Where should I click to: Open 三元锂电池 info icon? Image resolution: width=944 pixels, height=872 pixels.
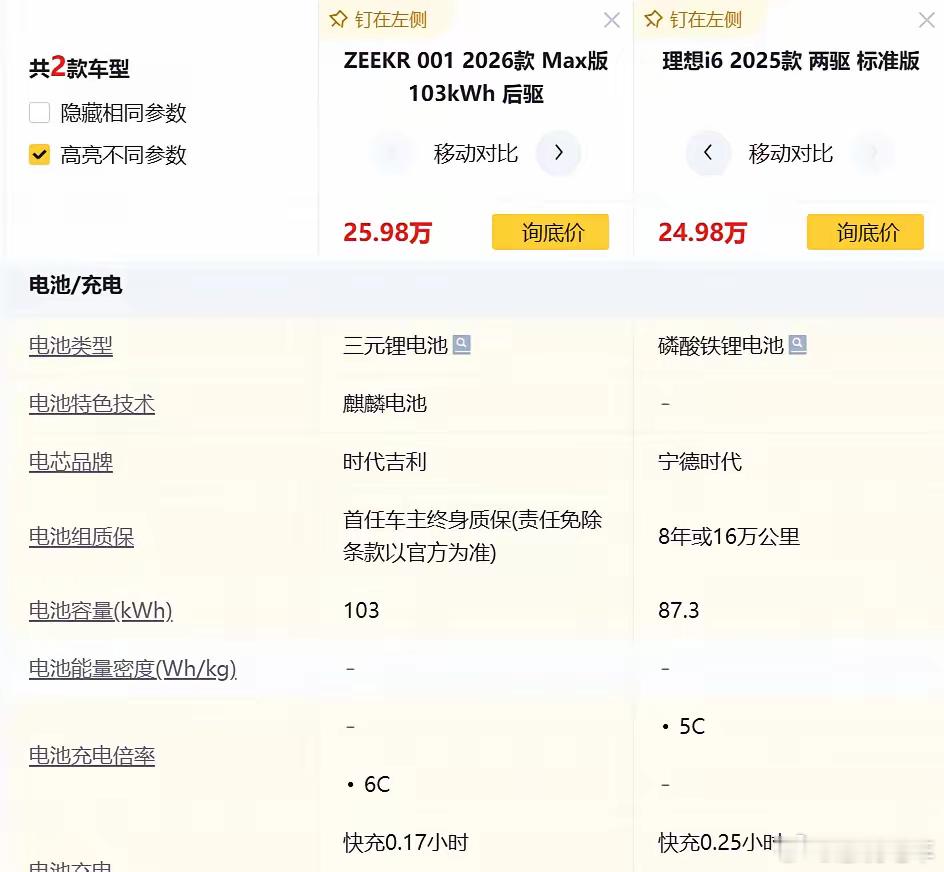[461, 345]
